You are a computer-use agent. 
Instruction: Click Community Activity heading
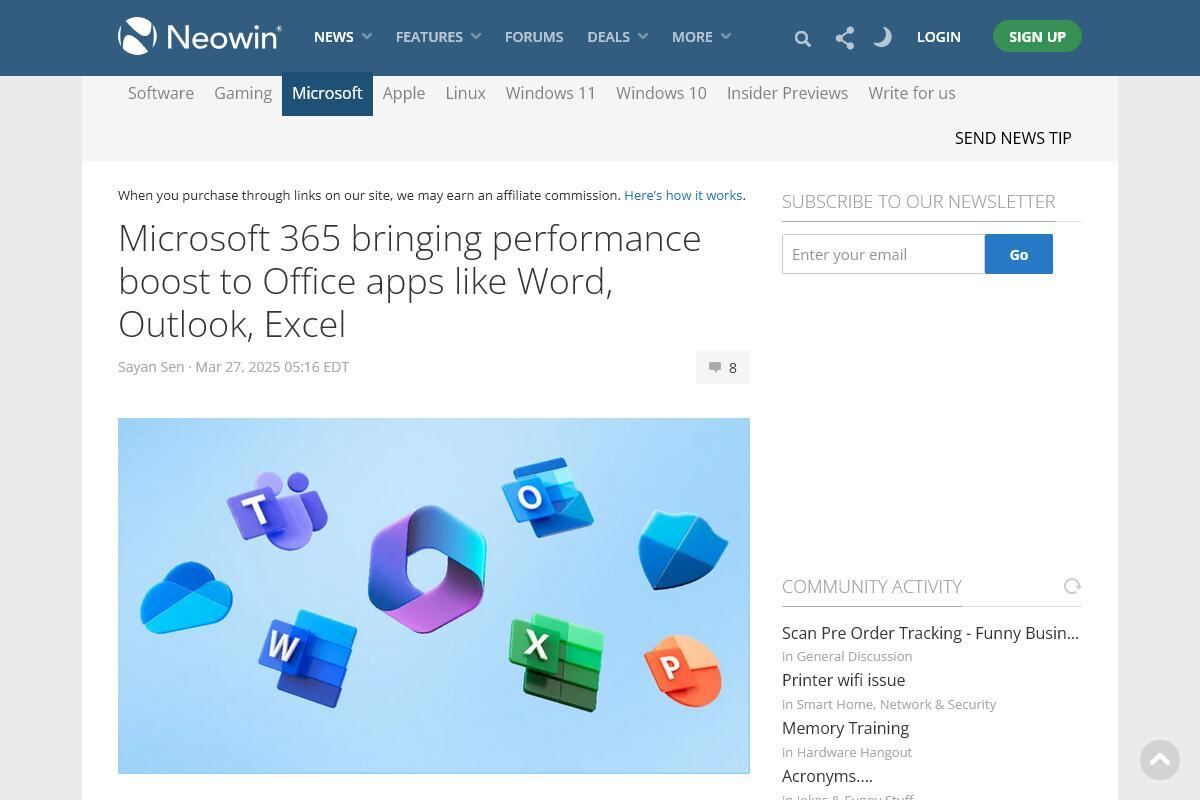click(x=871, y=586)
